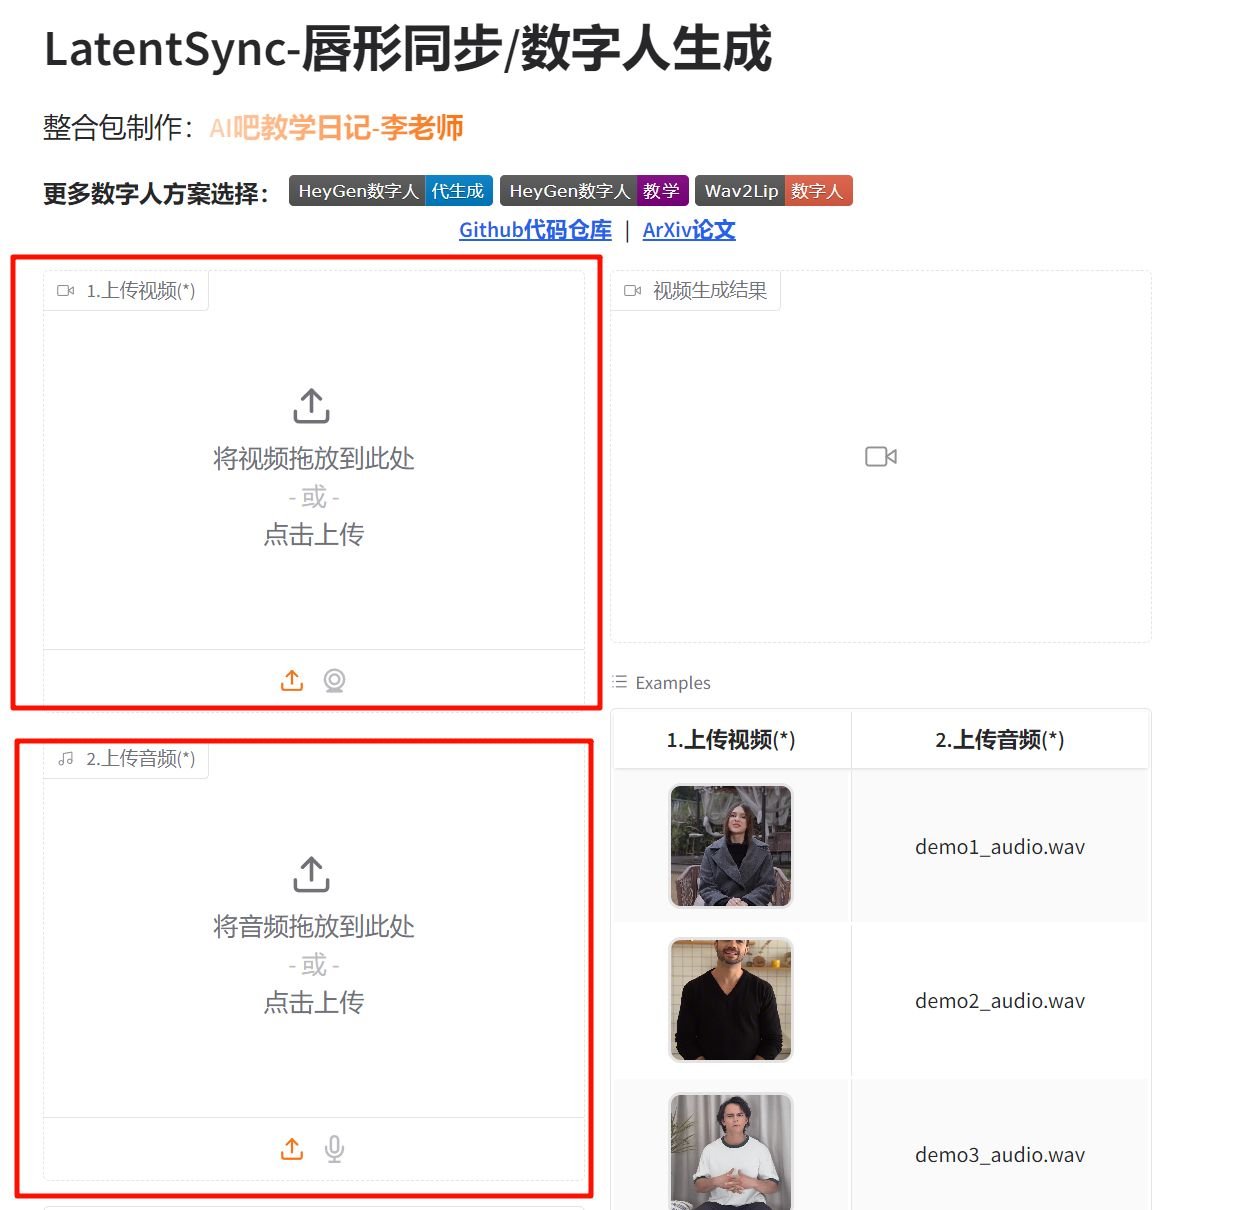
Task: Click the AI吧教学日记-李老师 author name
Action: (x=335, y=127)
